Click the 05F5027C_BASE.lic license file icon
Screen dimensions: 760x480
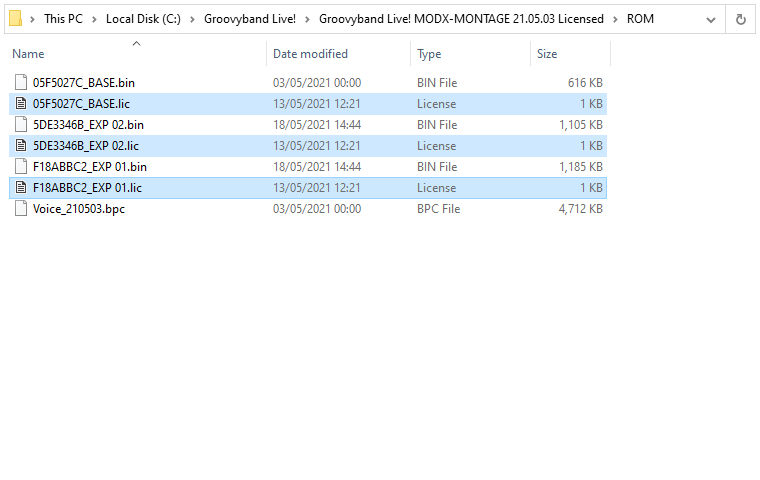click(x=21, y=103)
